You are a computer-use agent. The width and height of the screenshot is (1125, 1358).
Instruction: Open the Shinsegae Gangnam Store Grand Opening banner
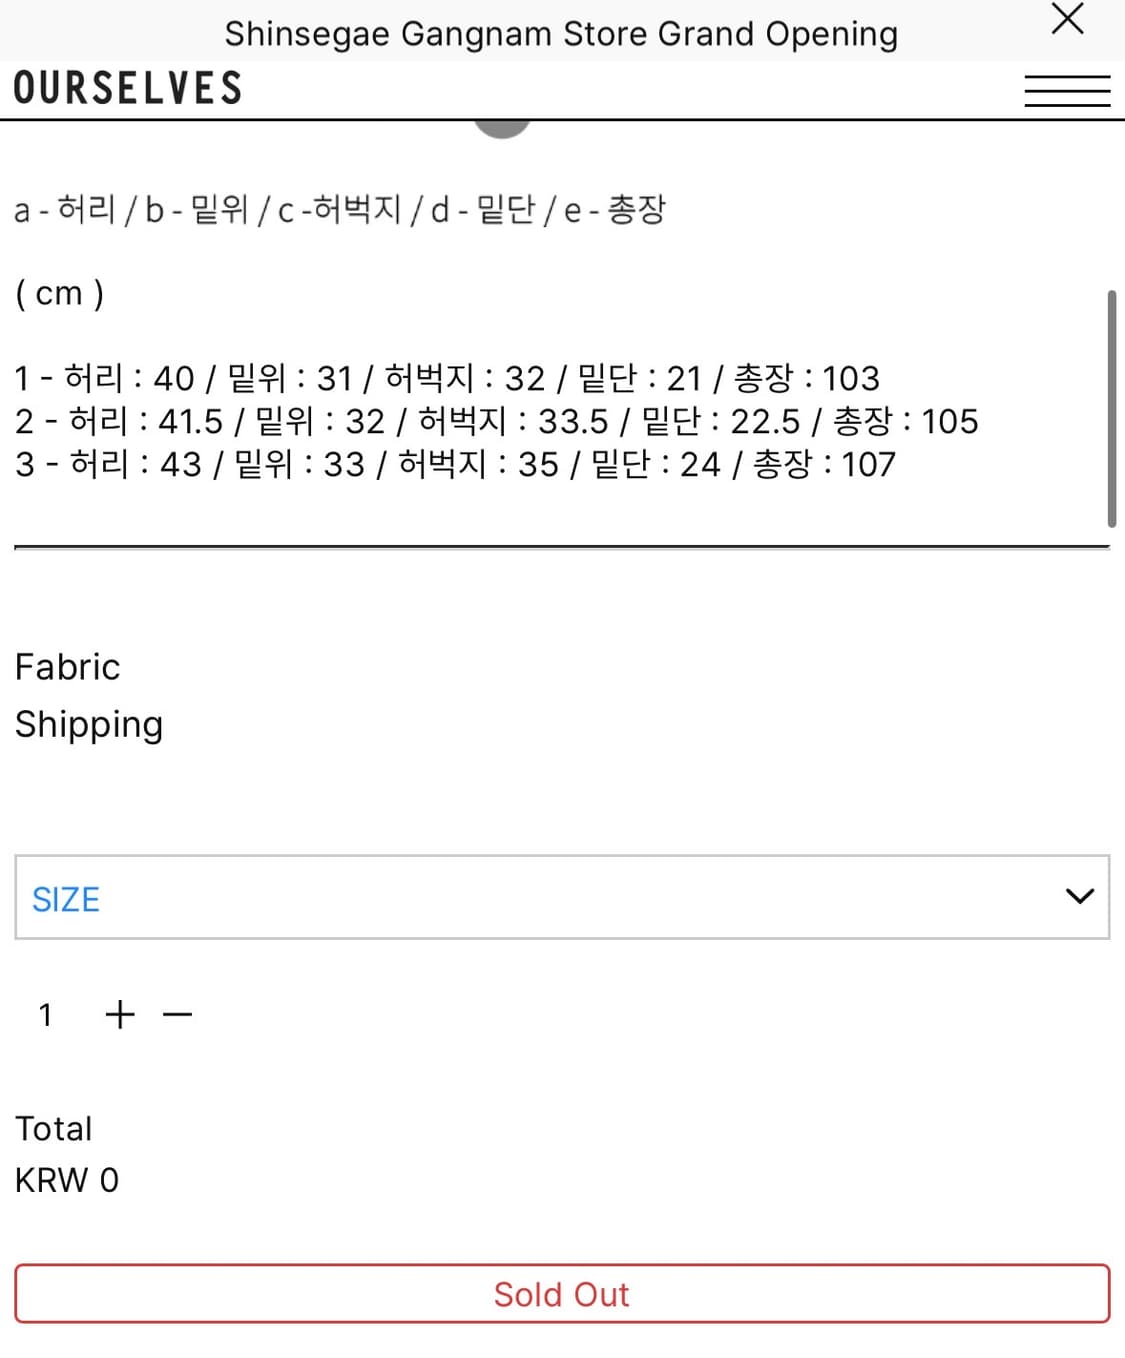562,33
